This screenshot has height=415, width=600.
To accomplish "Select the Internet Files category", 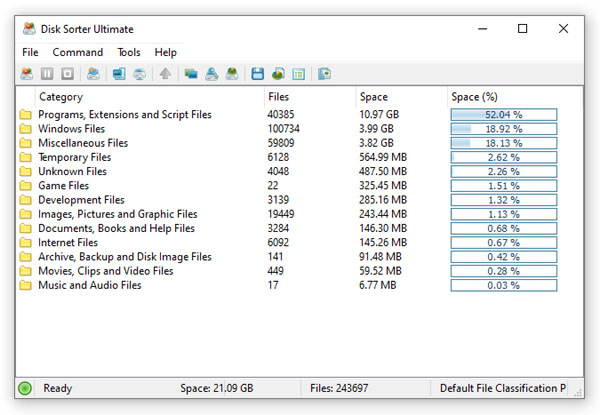I will point(68,242).
